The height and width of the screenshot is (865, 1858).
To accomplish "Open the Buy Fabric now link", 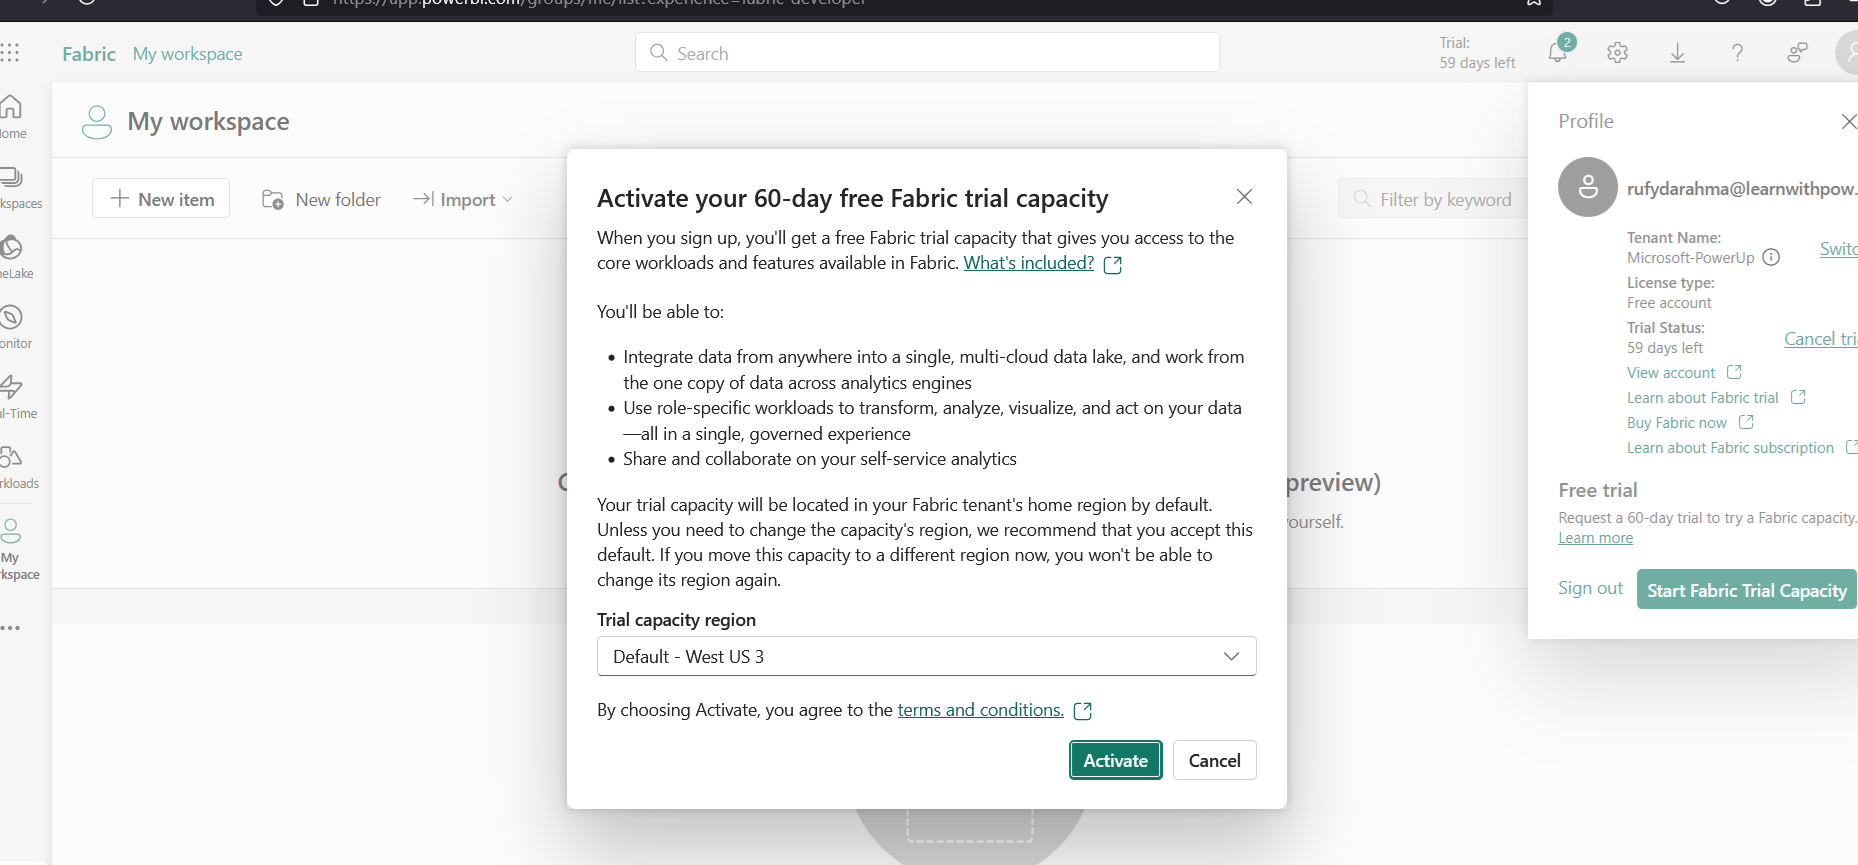I will (1677, 423).
